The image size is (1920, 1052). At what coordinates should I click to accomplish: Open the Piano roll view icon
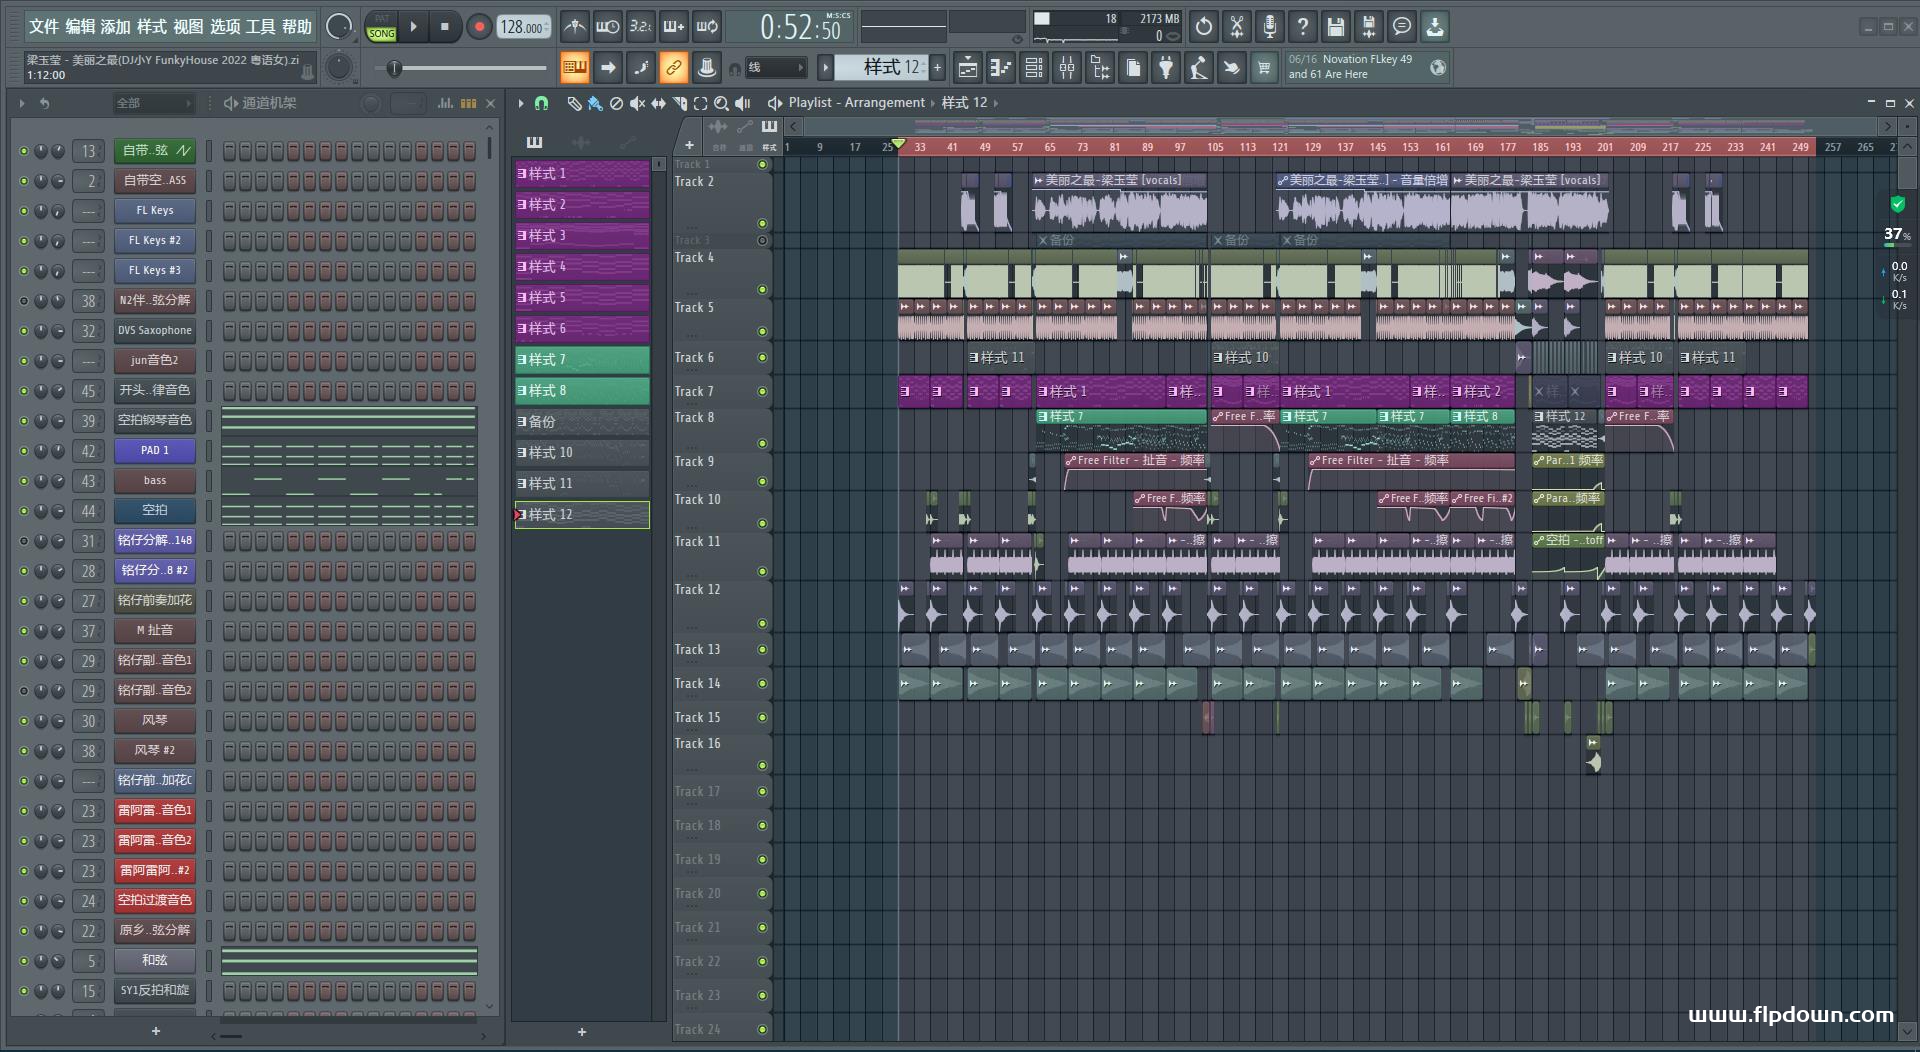1000,68
